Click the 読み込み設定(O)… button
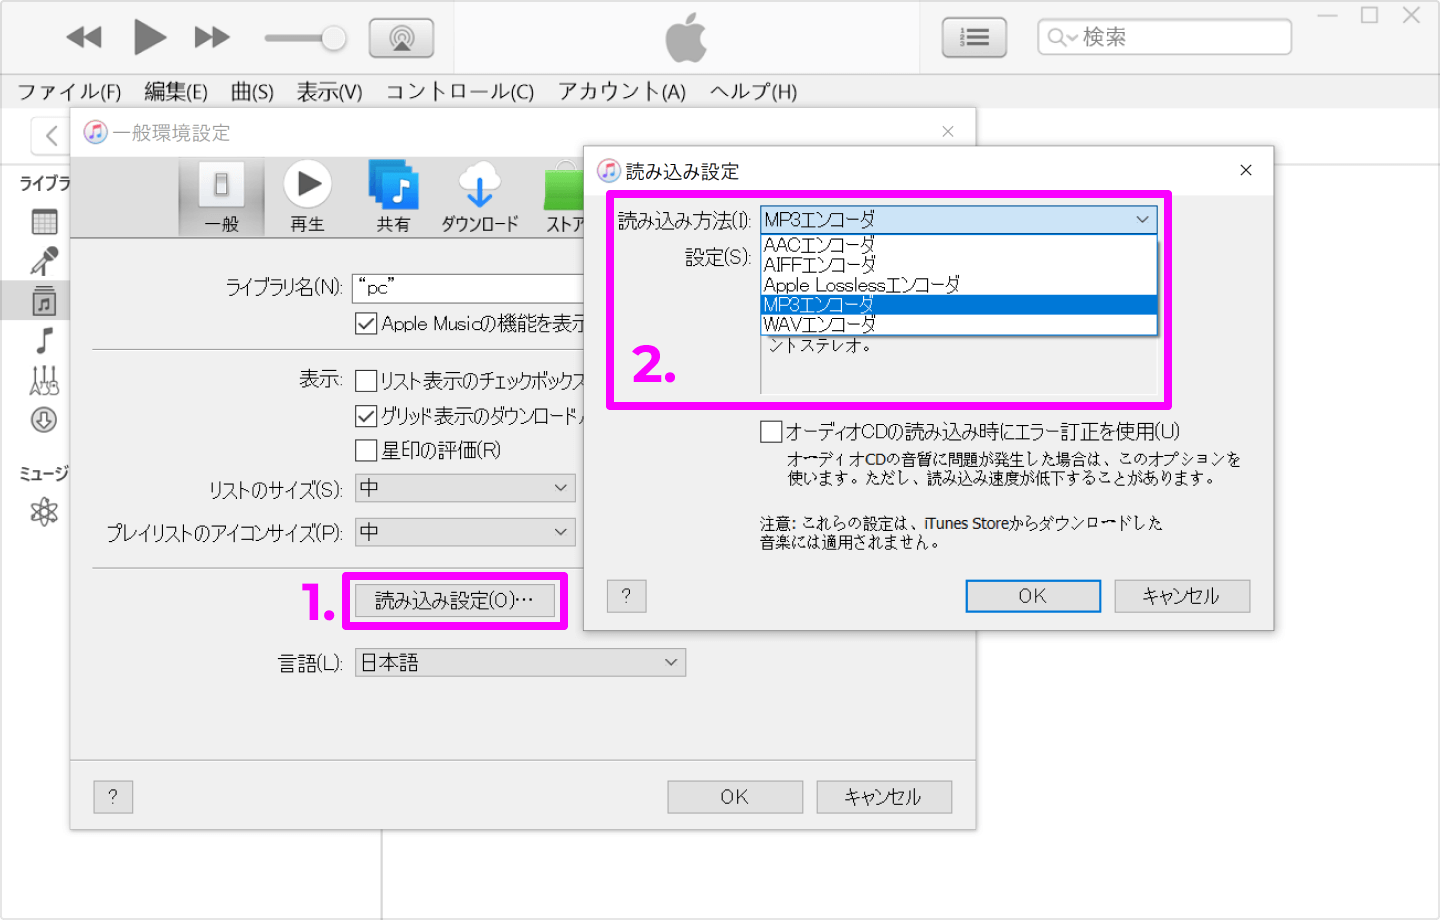Image resolution: width=1440 pixels, height=920 pixels. click(455, 601)
